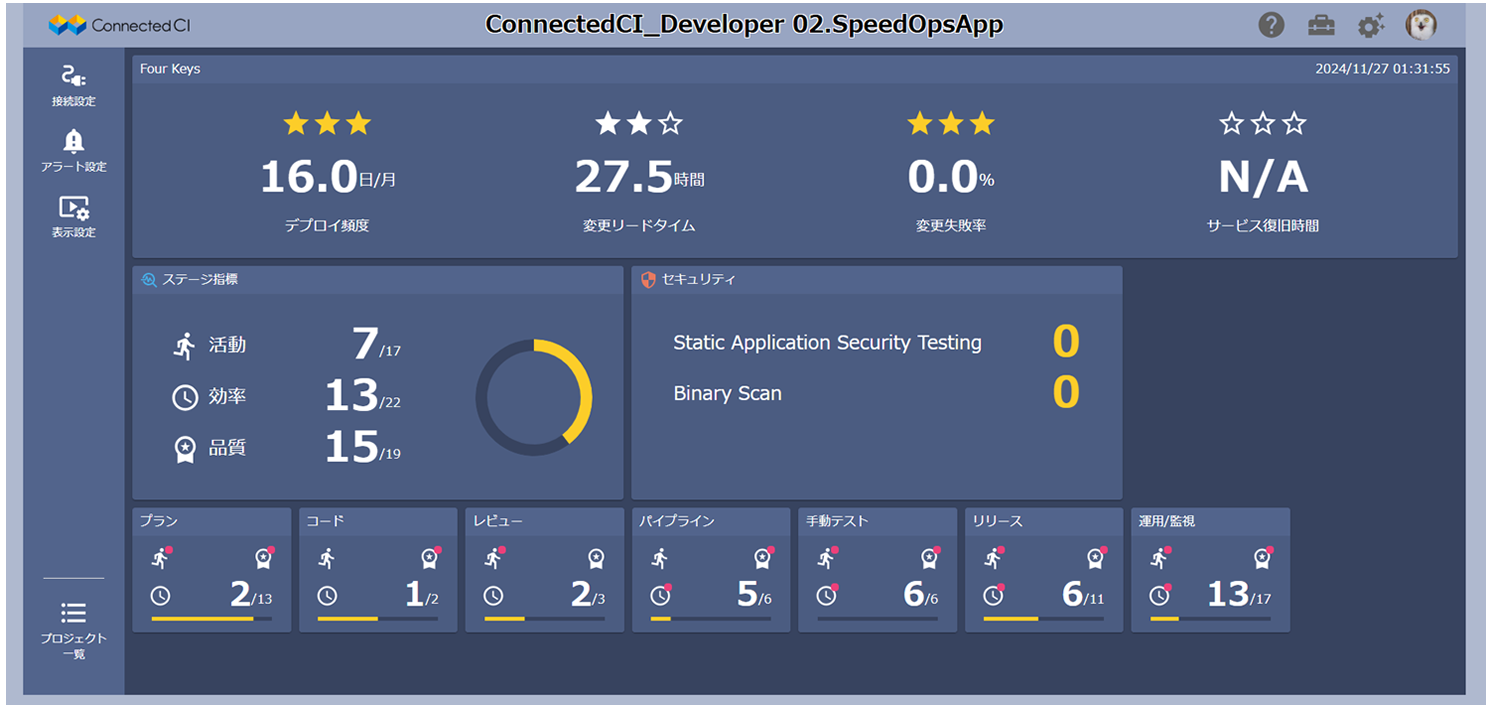Click the 0.0% change failure value
Viewport: 1491px width, 707px height.
pos(951,178)
